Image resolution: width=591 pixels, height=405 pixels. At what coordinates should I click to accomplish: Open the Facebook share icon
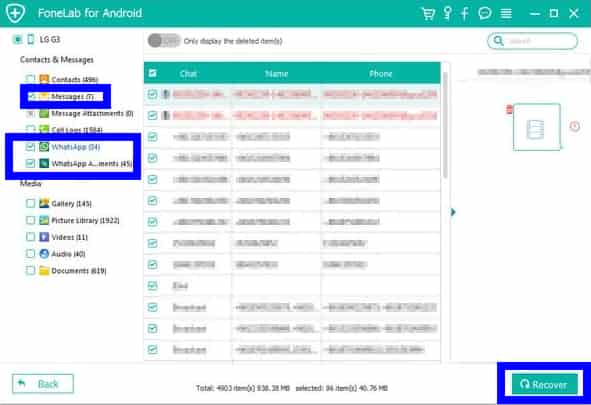[465, 14]
